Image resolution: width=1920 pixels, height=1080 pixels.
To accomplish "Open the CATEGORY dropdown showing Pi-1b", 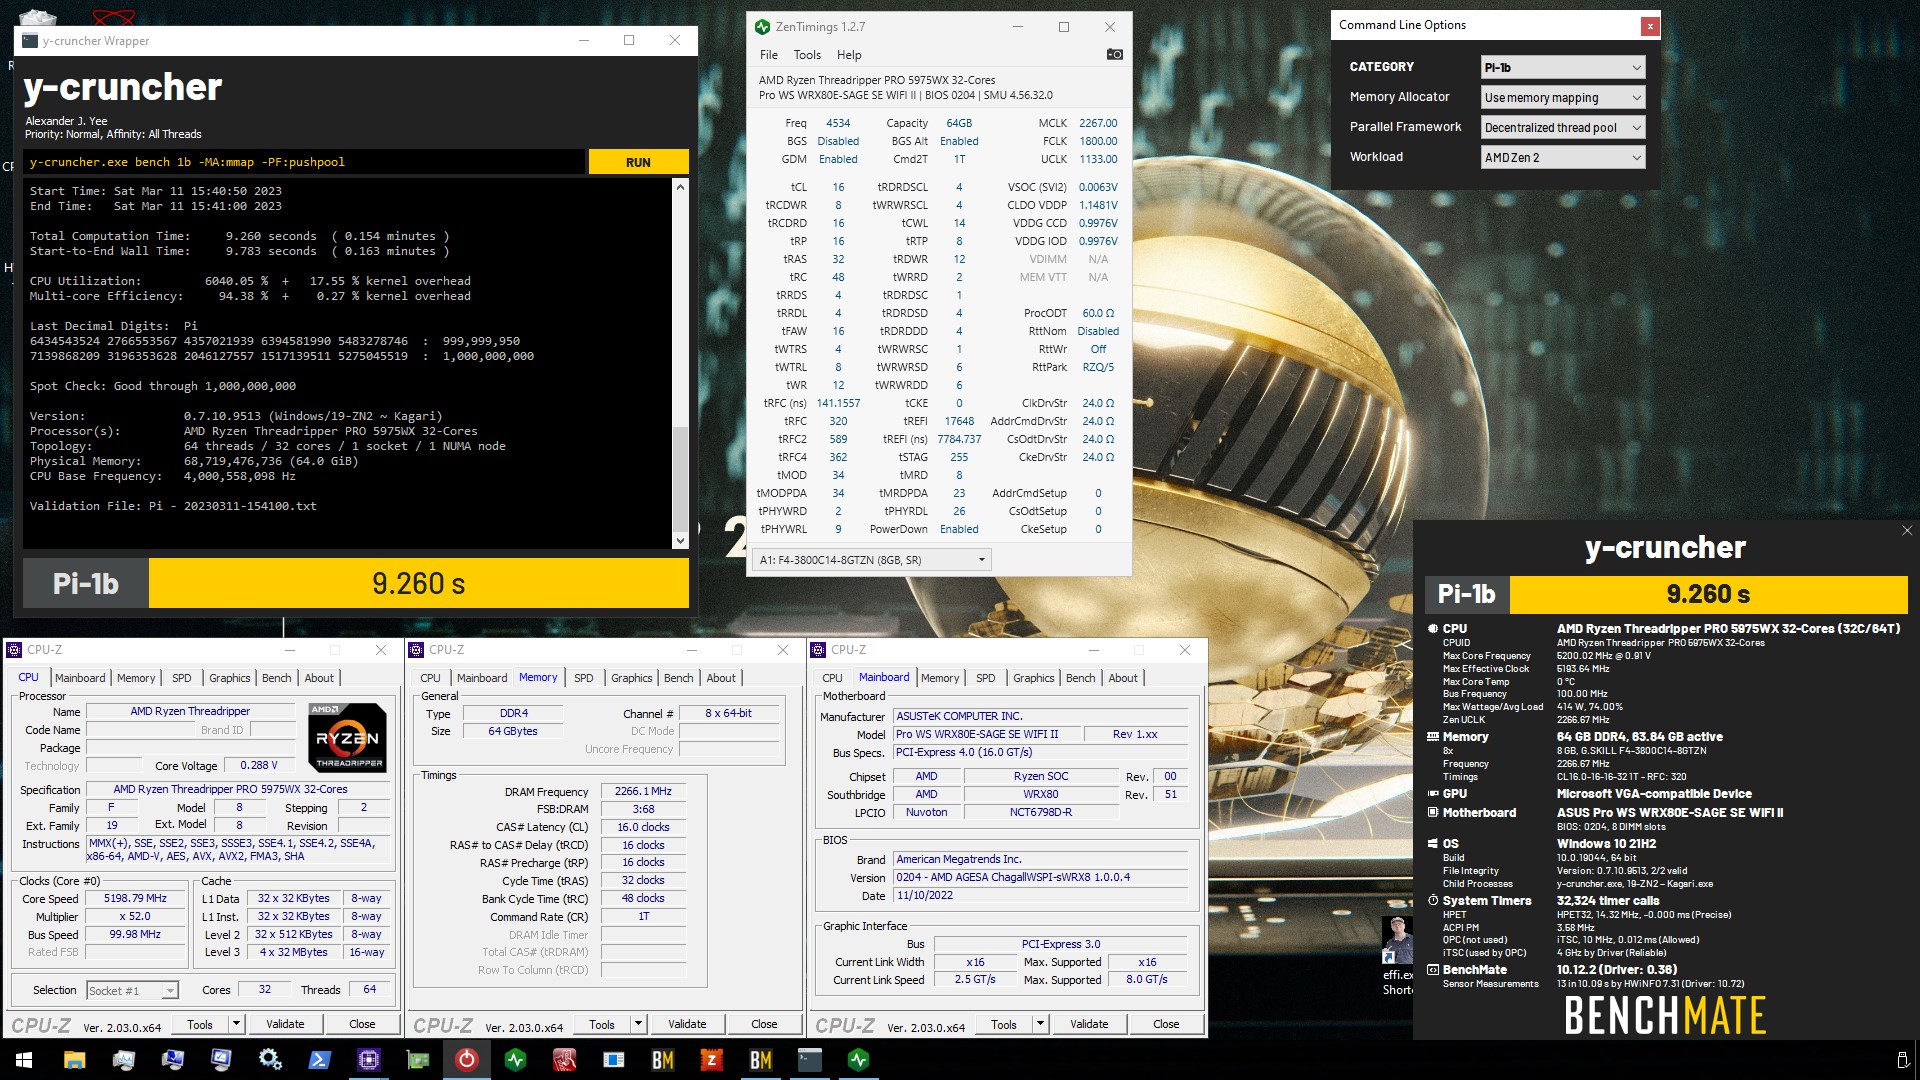I will point(1563,67).
